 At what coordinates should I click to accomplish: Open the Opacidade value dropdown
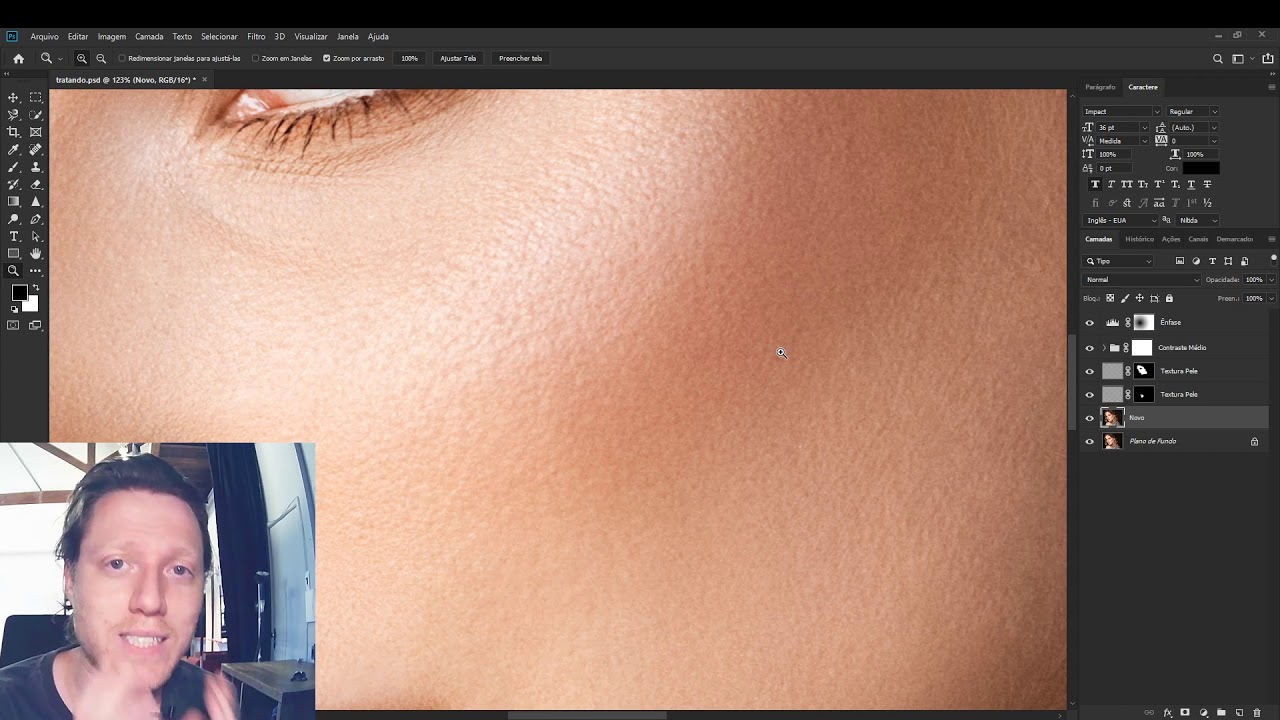1271,280
